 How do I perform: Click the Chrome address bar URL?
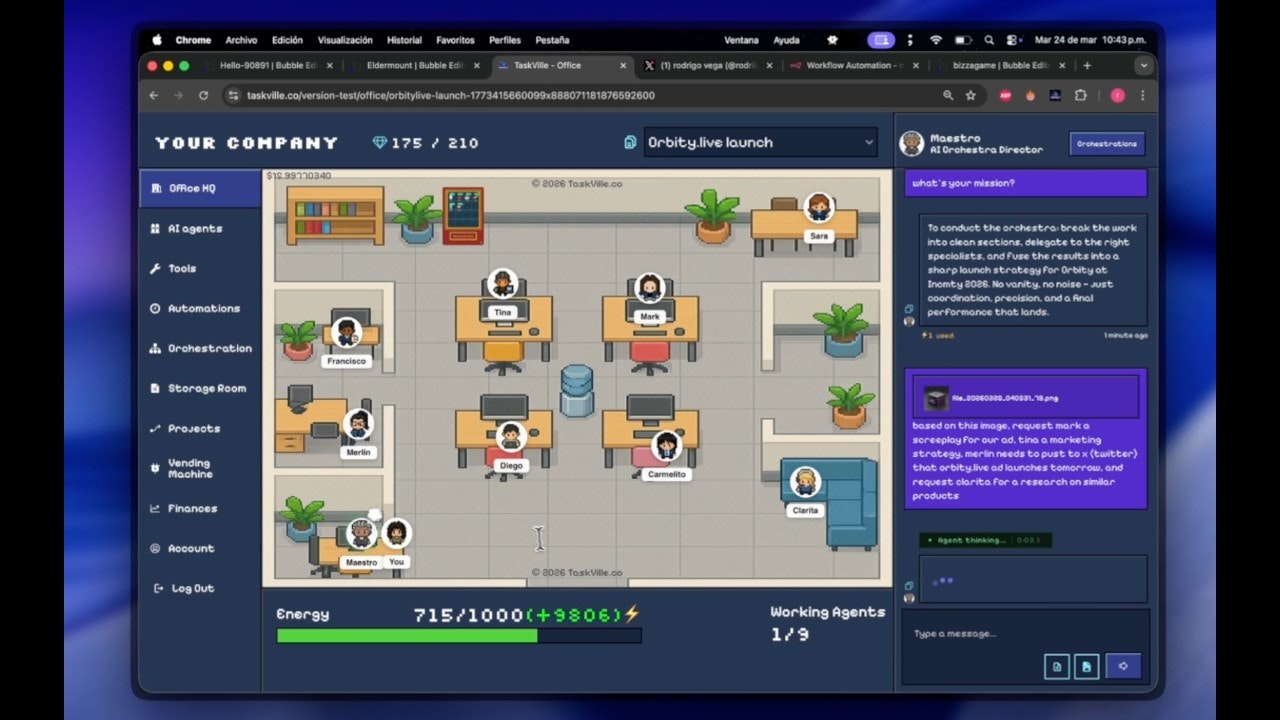pos(451,95)
